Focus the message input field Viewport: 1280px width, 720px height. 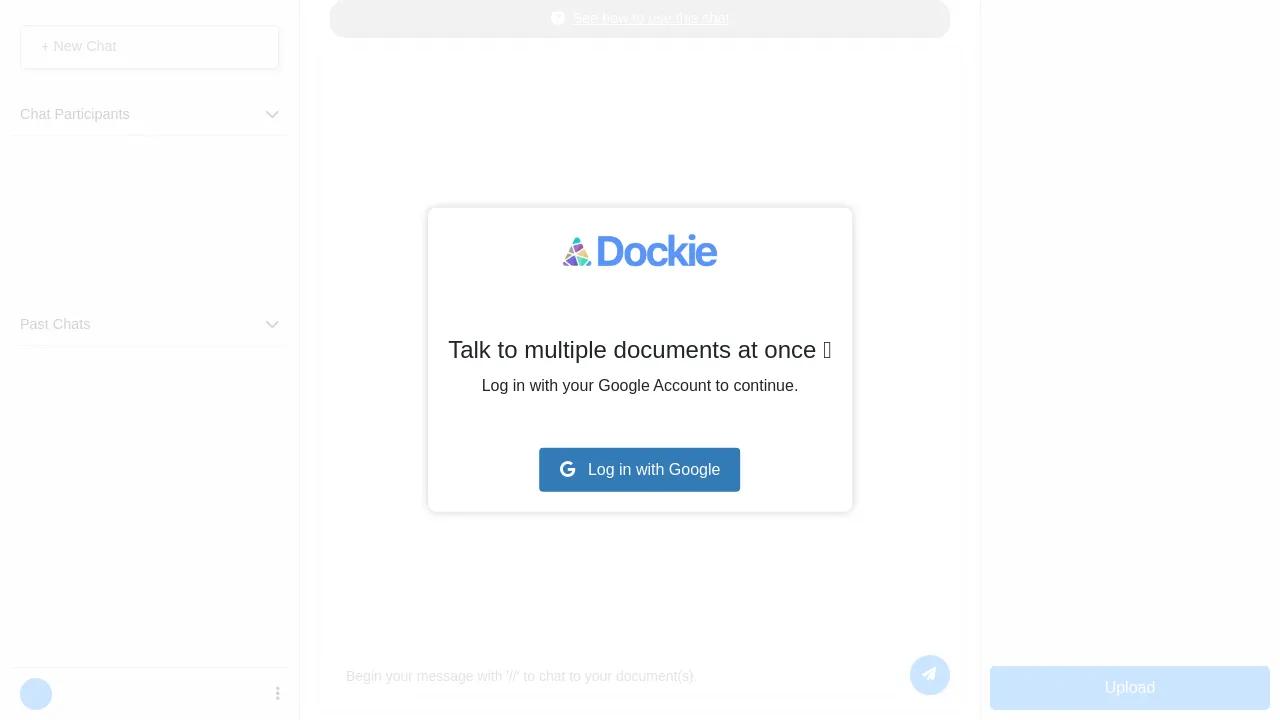pyautogui.click(x=620, y=676)
